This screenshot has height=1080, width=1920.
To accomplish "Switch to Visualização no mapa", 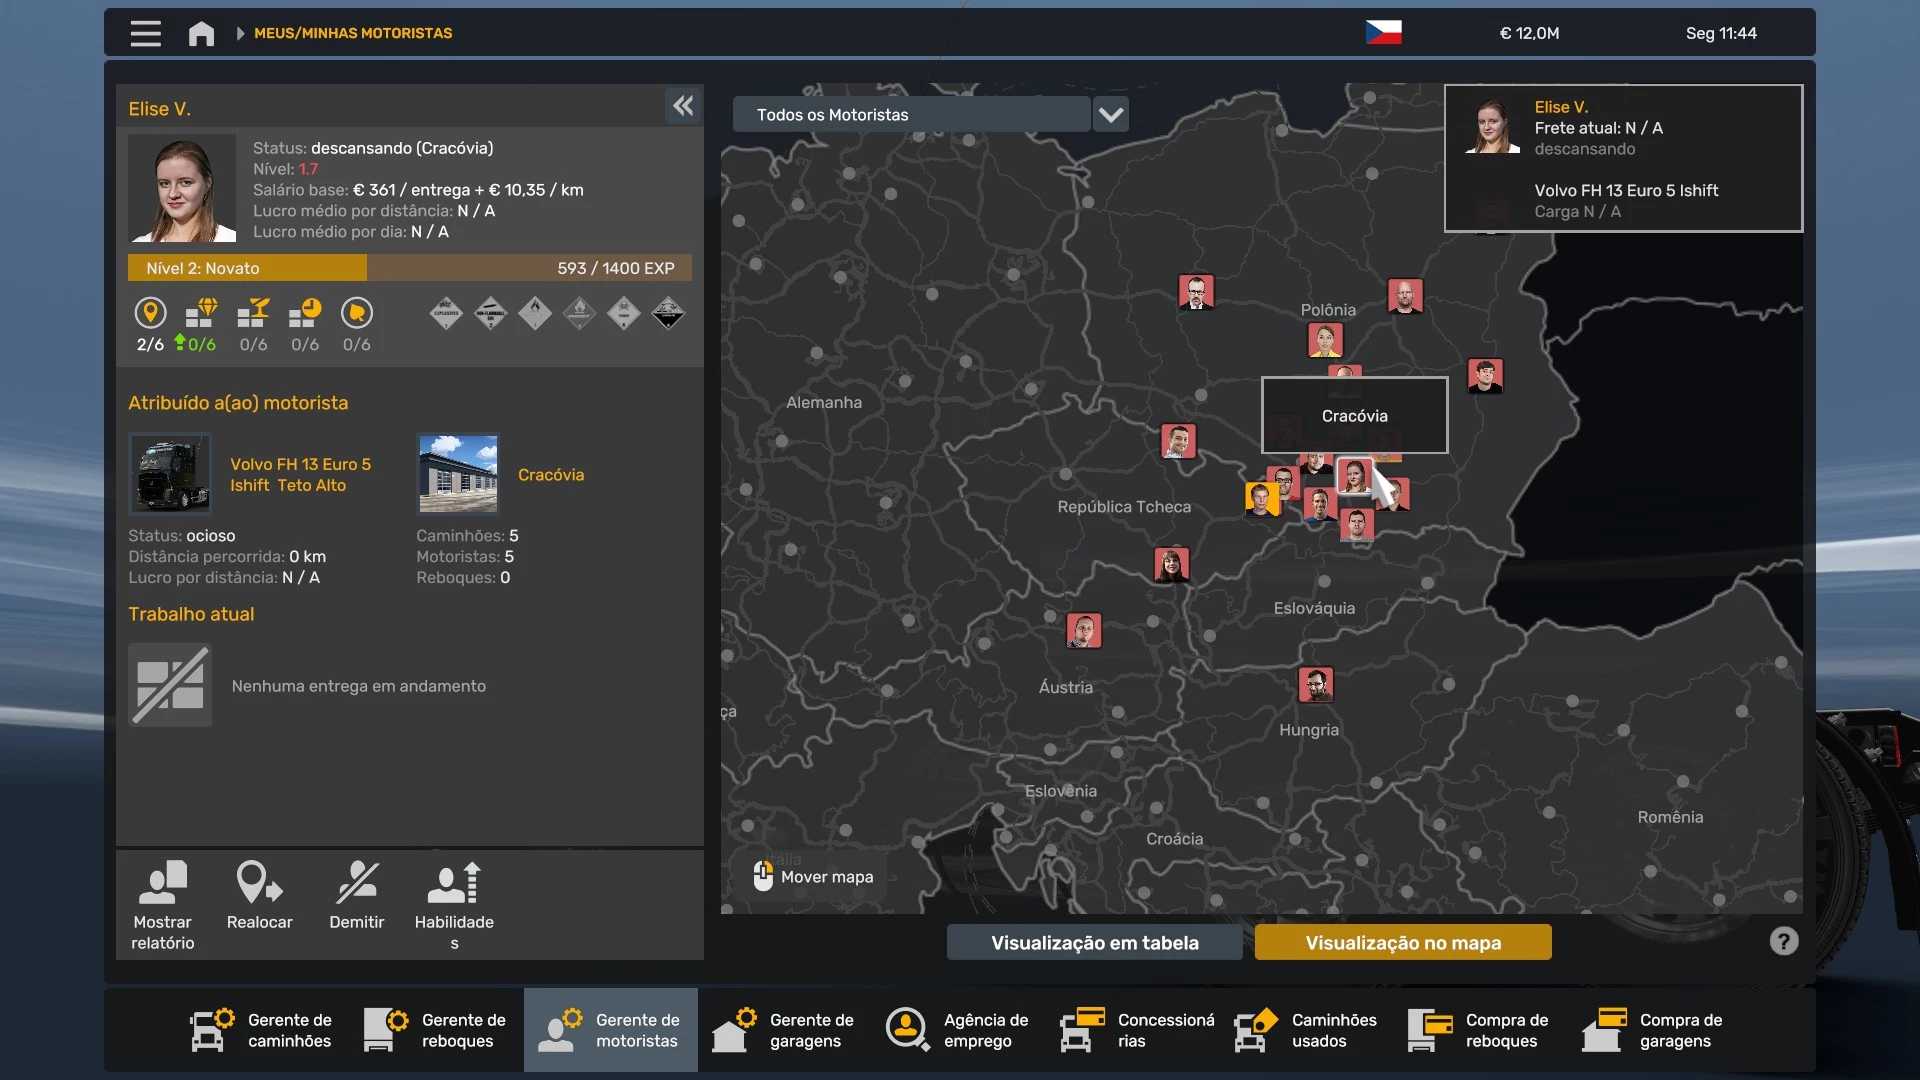I will 1402,942.
